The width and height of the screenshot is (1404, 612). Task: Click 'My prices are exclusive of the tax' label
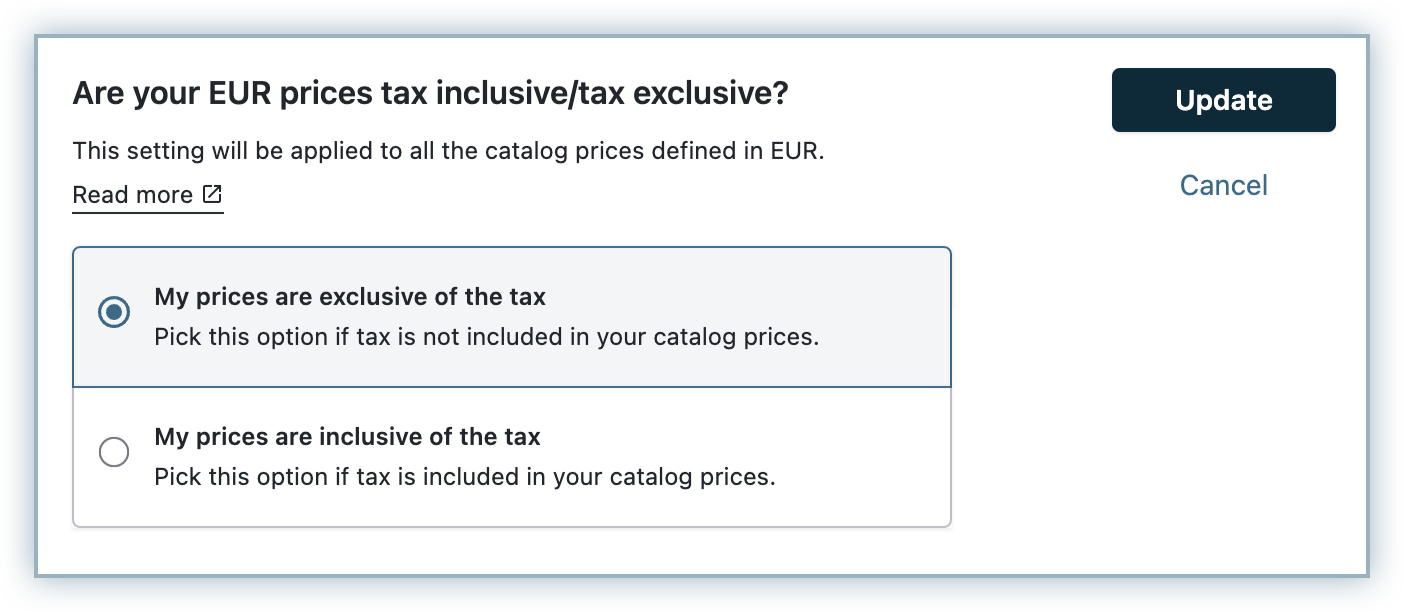[x=350, y=297]
